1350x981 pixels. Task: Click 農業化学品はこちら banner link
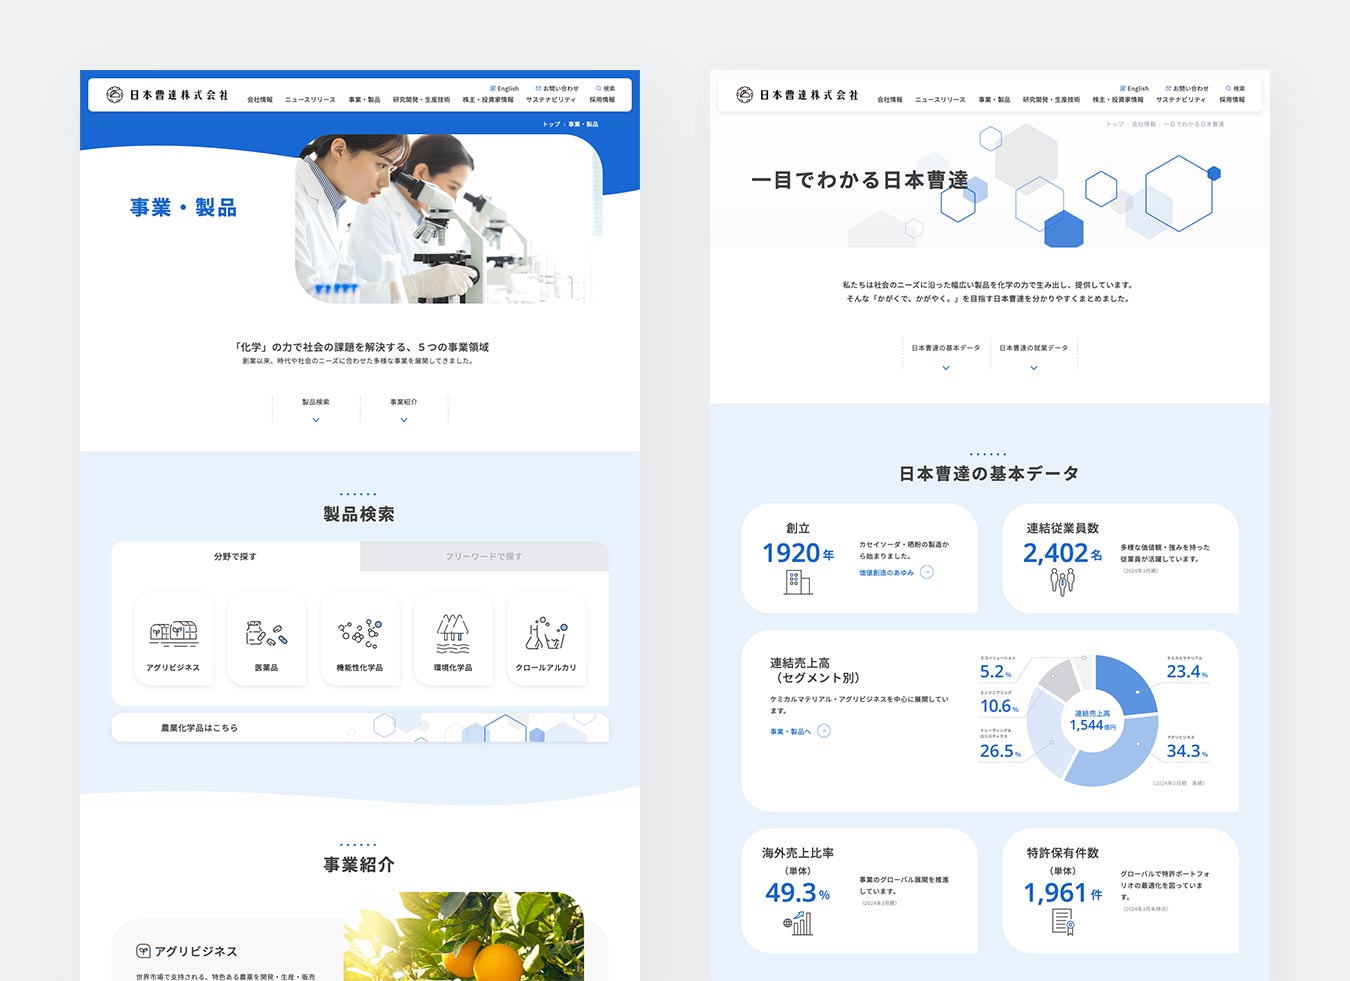point(360,728)
